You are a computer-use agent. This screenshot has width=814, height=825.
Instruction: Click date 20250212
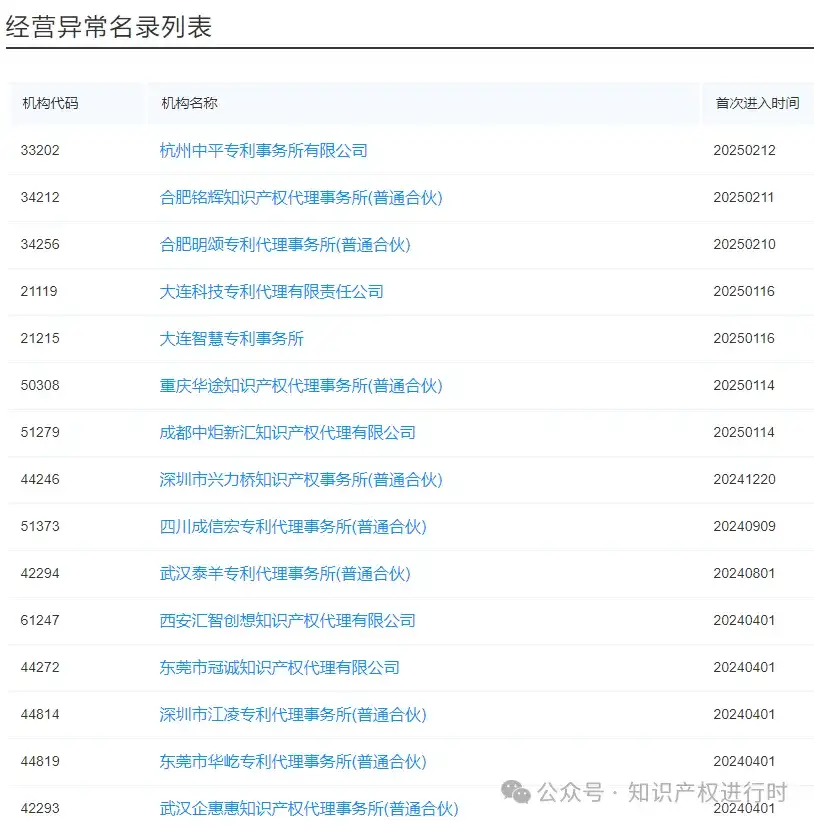point(744,150)
